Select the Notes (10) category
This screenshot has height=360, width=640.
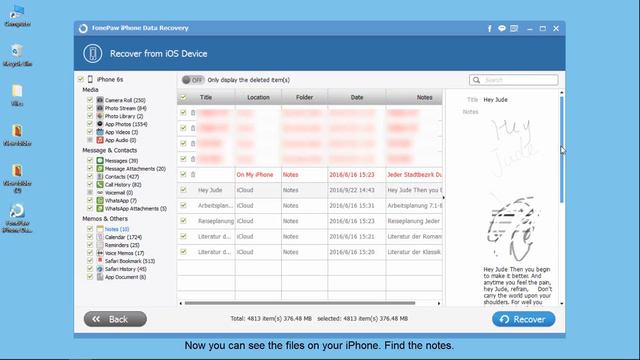(117, 229)
